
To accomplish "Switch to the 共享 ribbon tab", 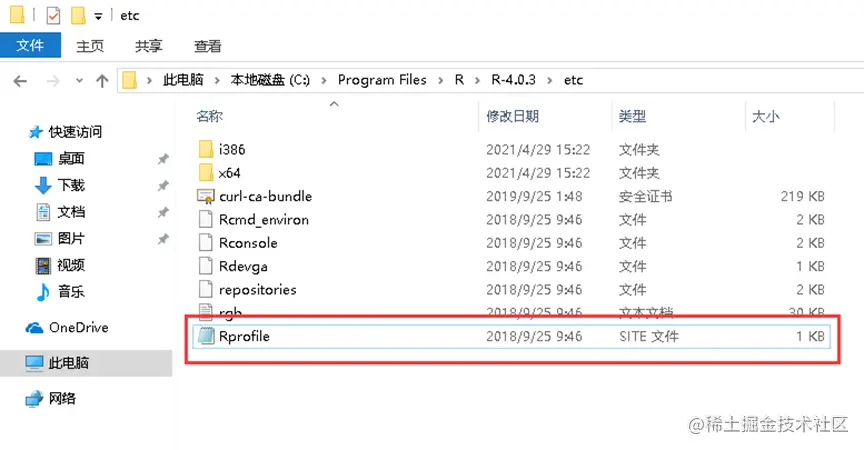I will [149, 46].
